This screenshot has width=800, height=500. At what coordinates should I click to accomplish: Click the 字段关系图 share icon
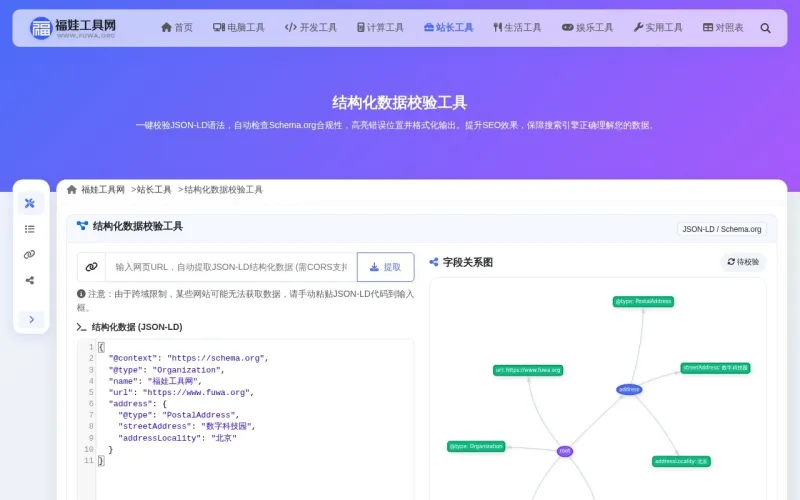(x=434, y=262)
